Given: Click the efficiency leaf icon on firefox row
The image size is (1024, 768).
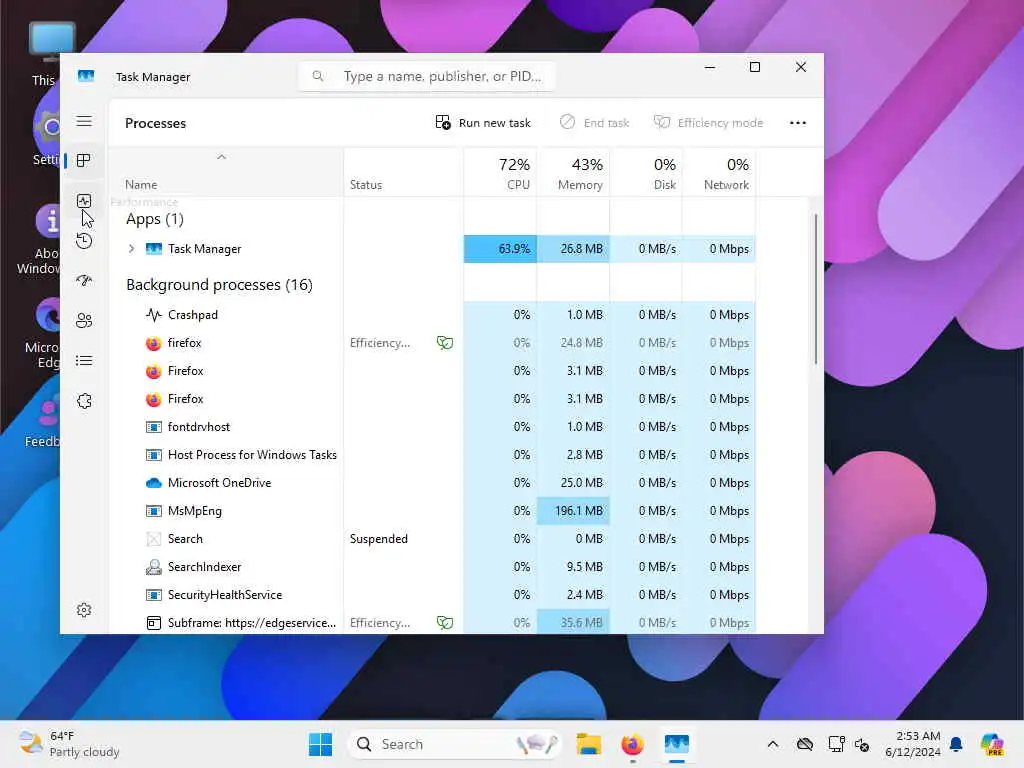Looking at the screenshot, I should click(445, 343).
